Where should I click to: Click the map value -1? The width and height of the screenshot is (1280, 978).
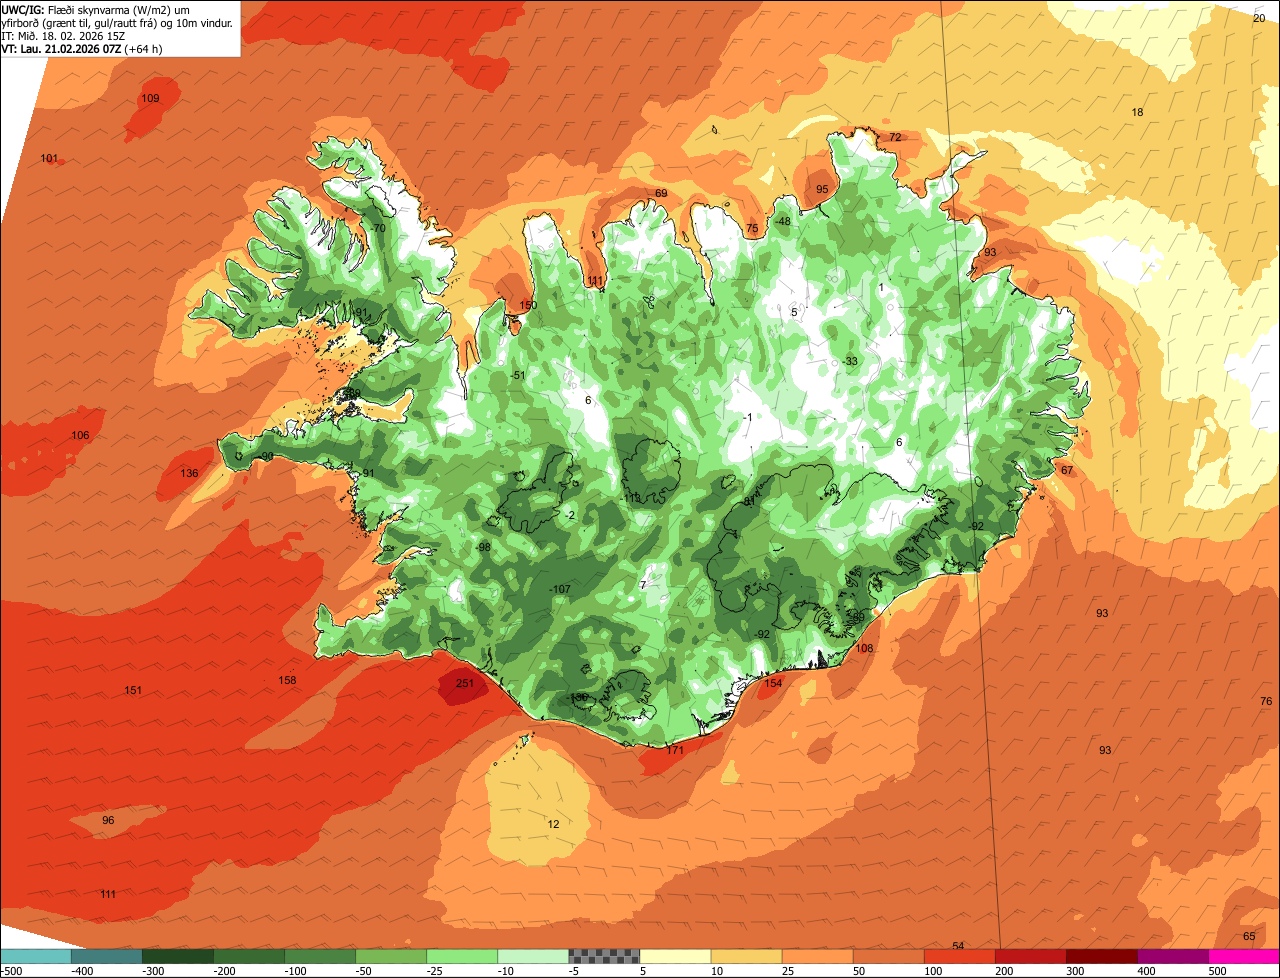click(x=747, y=417)
